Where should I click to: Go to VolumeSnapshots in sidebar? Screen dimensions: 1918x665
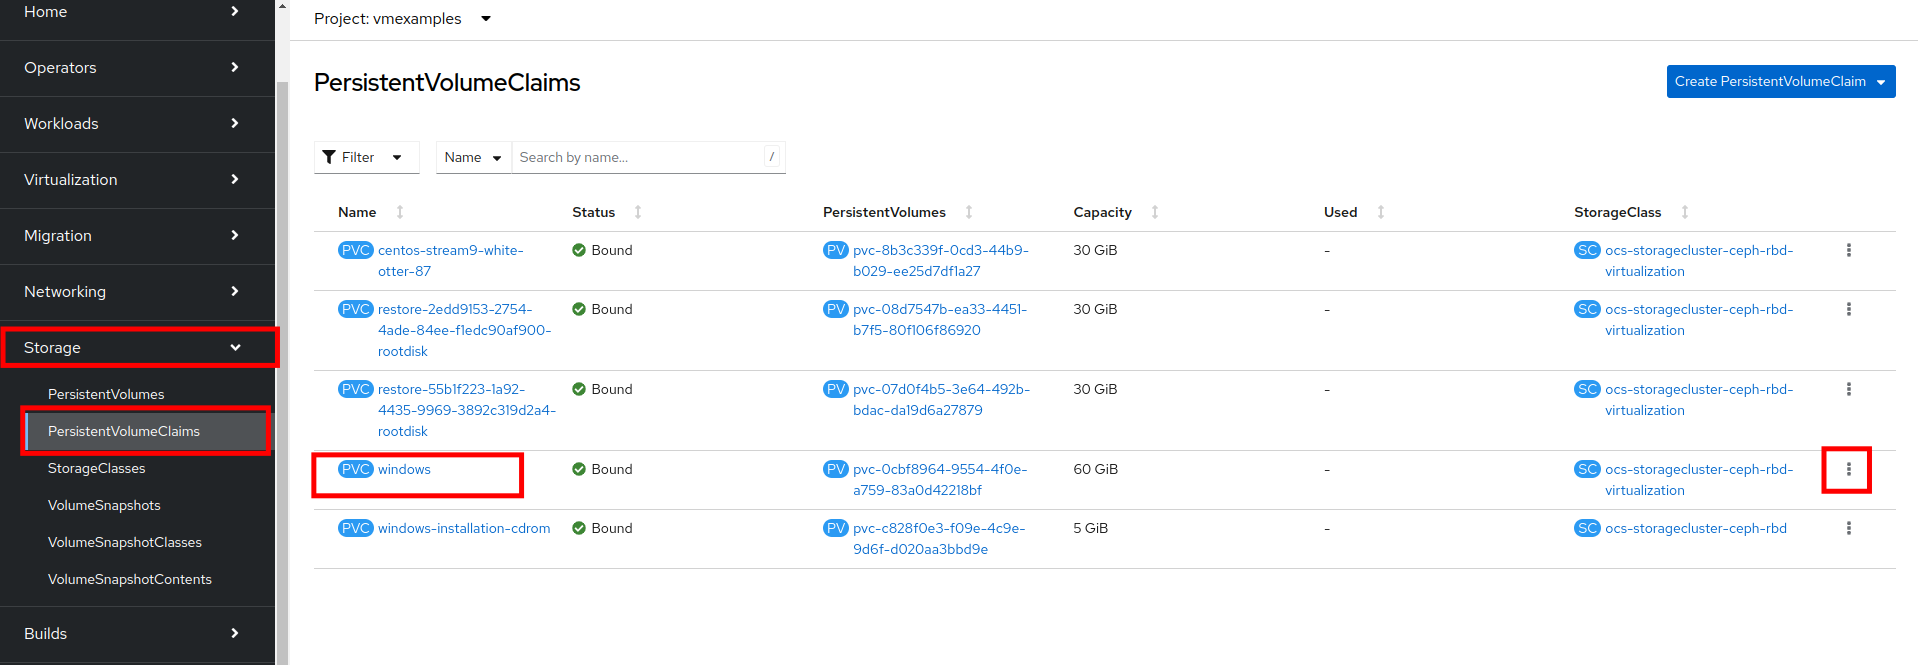[x=104, y=505]
